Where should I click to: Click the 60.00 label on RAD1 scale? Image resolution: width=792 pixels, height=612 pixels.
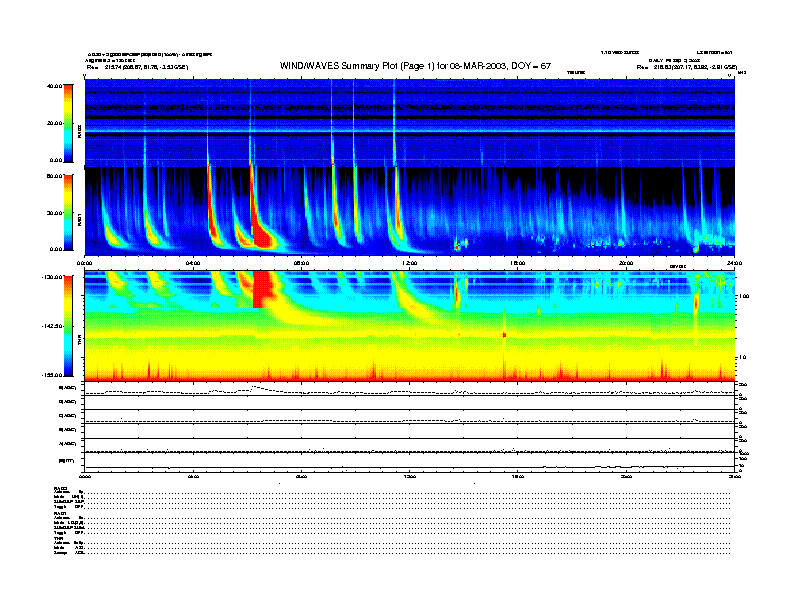(54, 176)
